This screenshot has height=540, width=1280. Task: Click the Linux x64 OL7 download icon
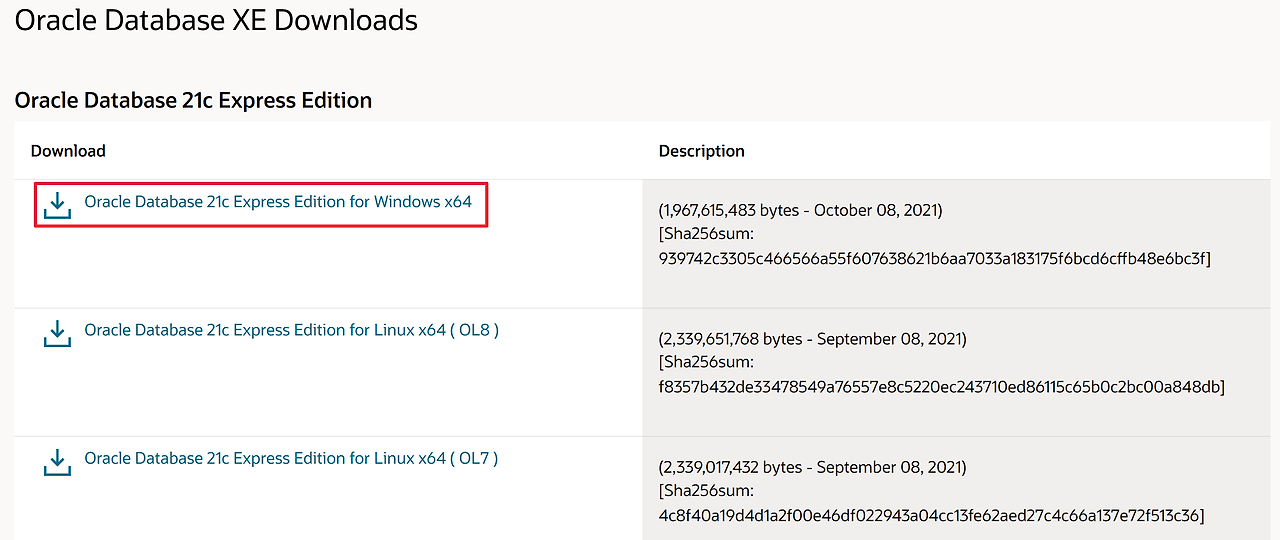[58, 460]
